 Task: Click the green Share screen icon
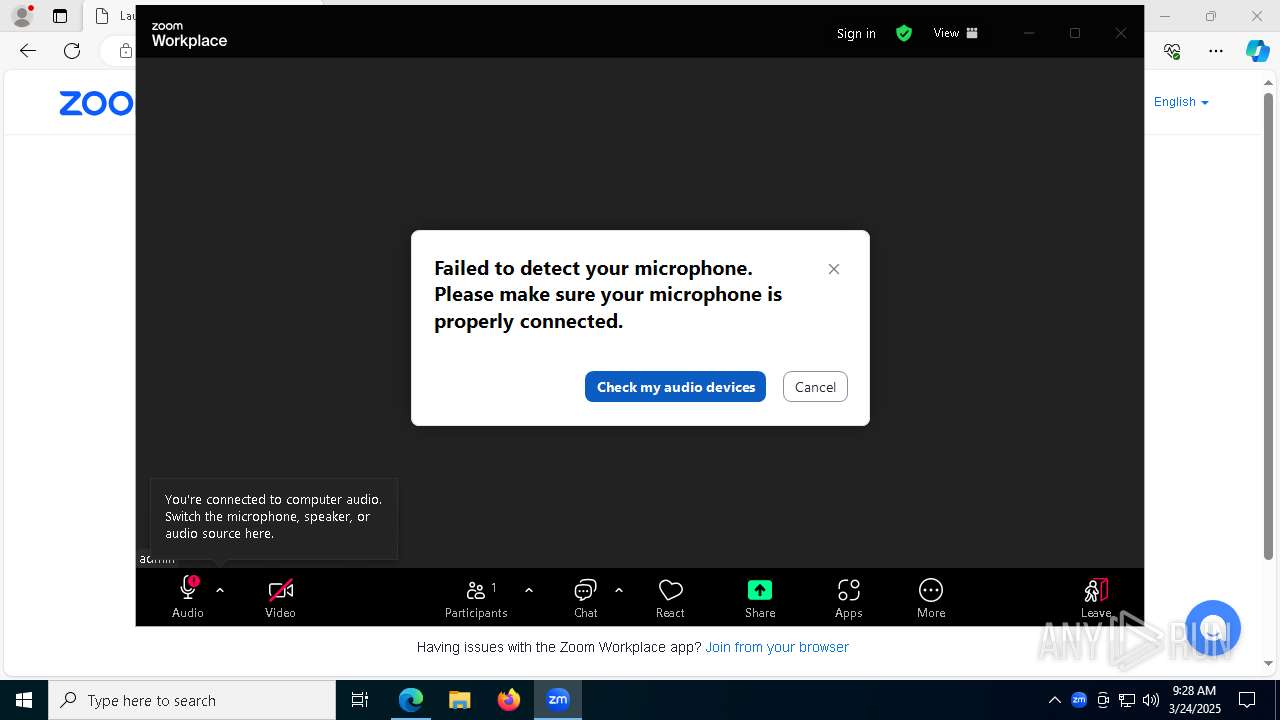[760, 590]
